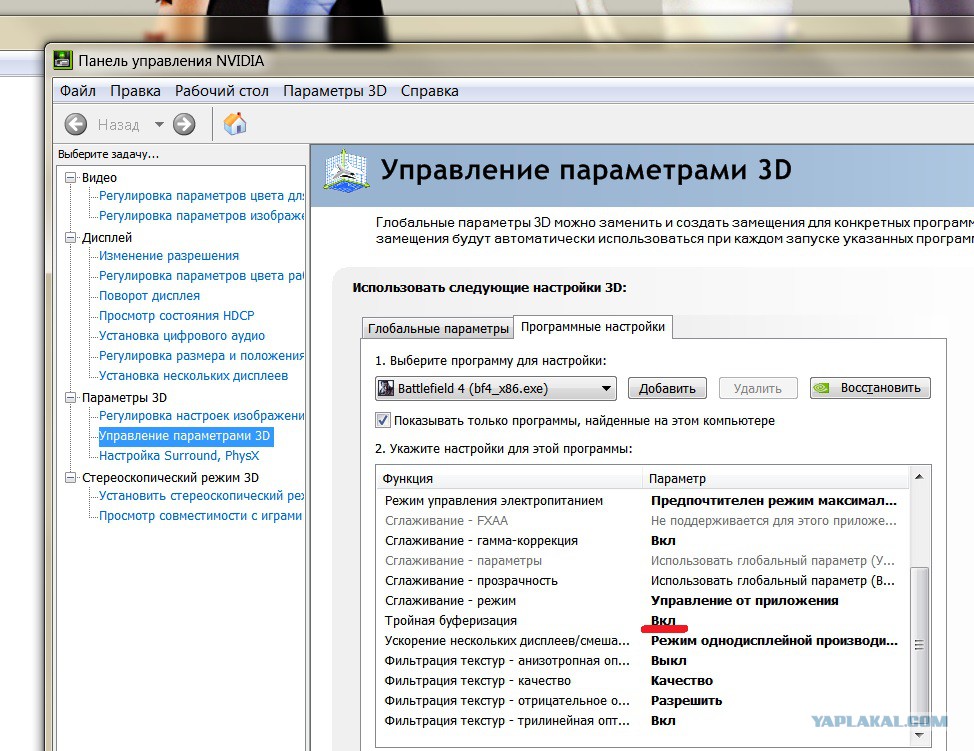The width and height of the screenshot is (974, 751).
Task: Click the Добавить button
Action: (667, 388)
